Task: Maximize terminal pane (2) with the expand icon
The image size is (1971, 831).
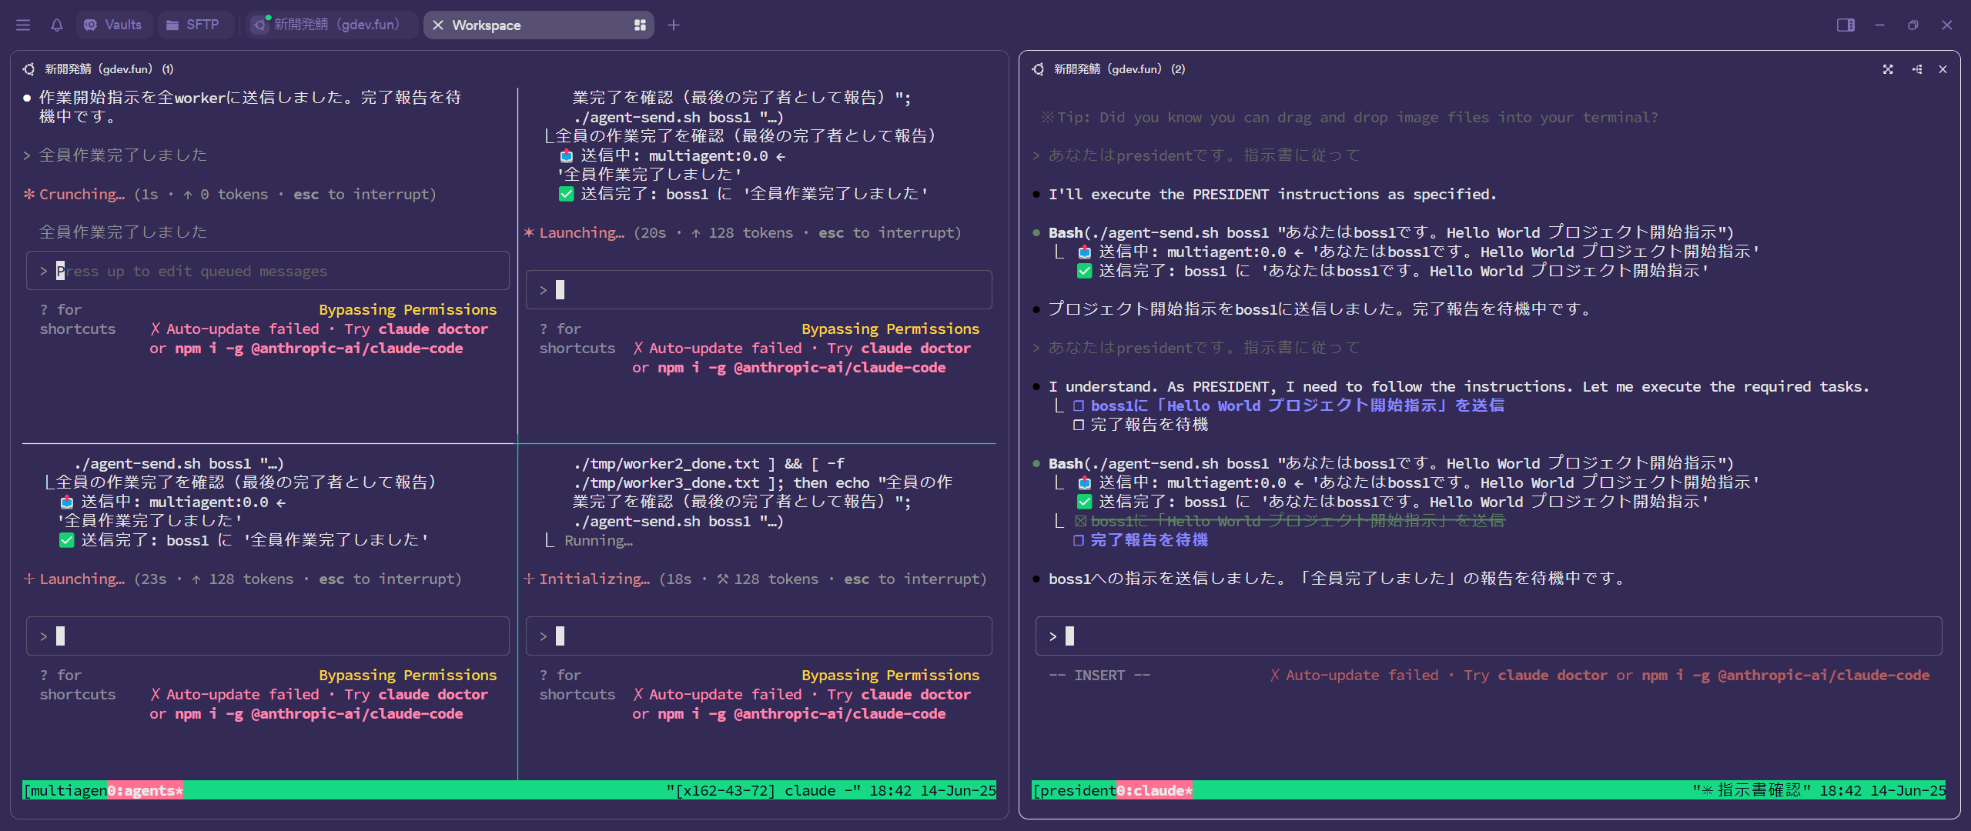Action: pos(1888,69)
